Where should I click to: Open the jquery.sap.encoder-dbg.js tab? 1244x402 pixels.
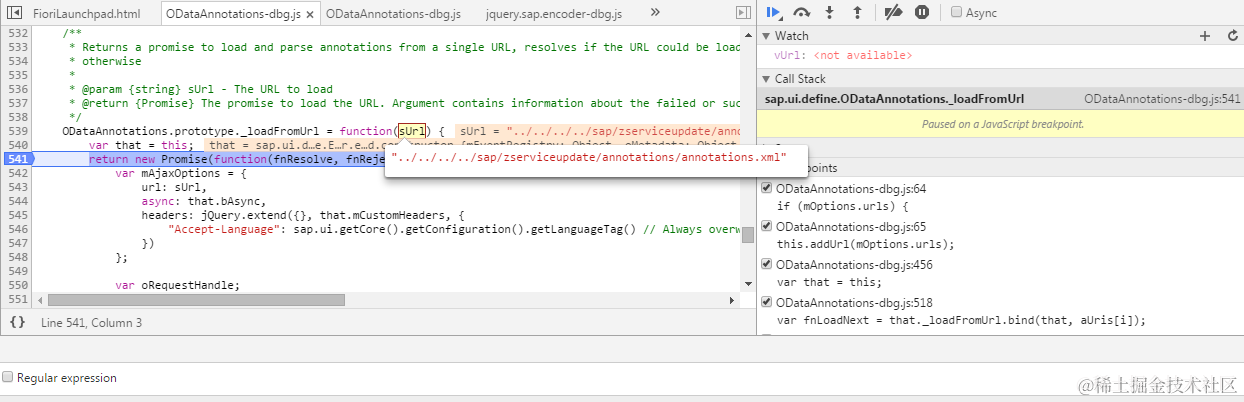tap(553, 14)
